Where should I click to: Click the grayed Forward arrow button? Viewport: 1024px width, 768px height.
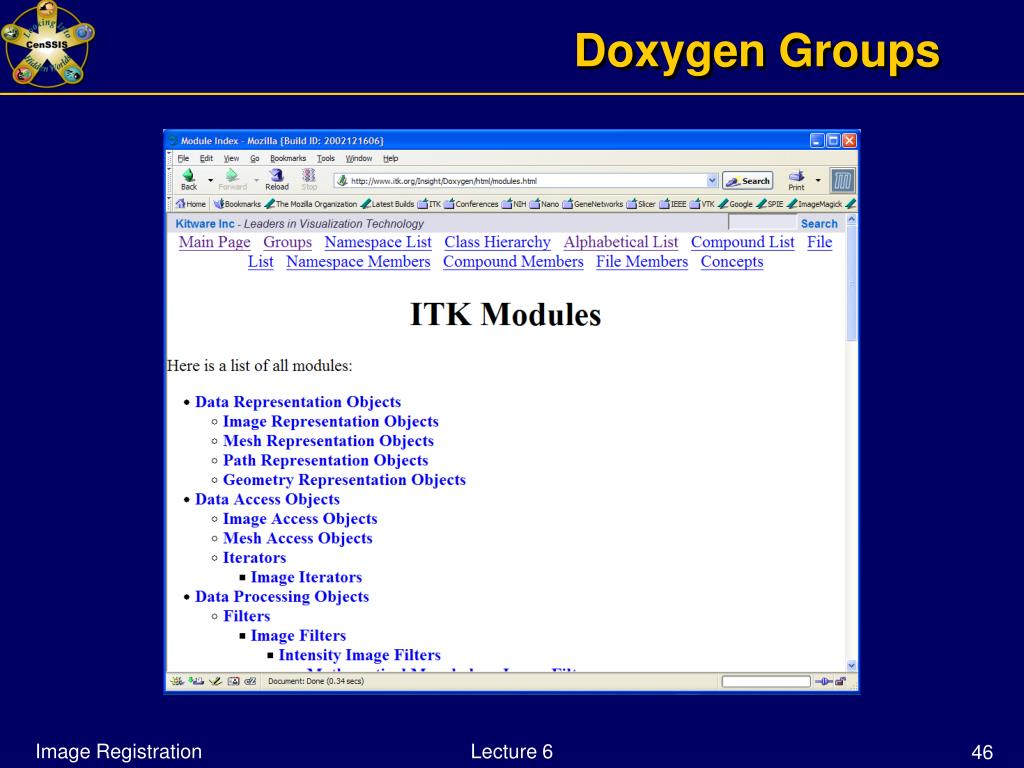click(232, 180)
